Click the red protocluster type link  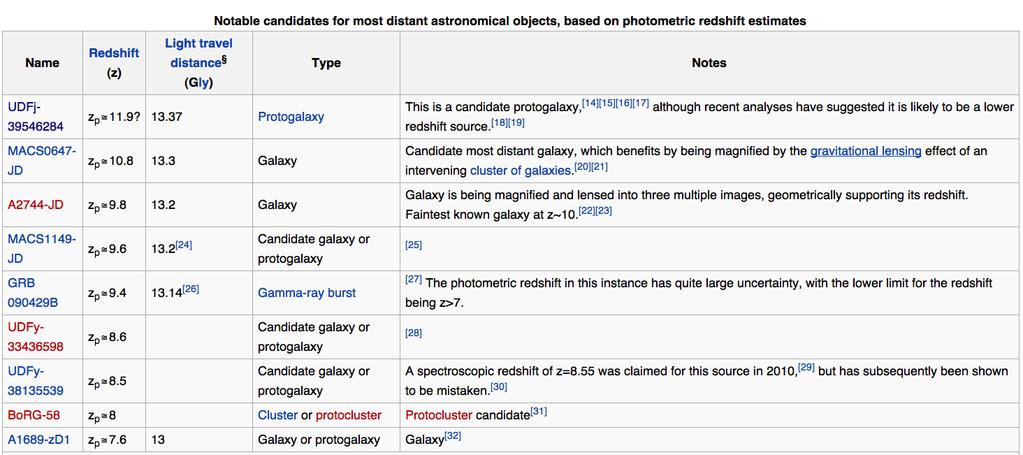point(348,415)
